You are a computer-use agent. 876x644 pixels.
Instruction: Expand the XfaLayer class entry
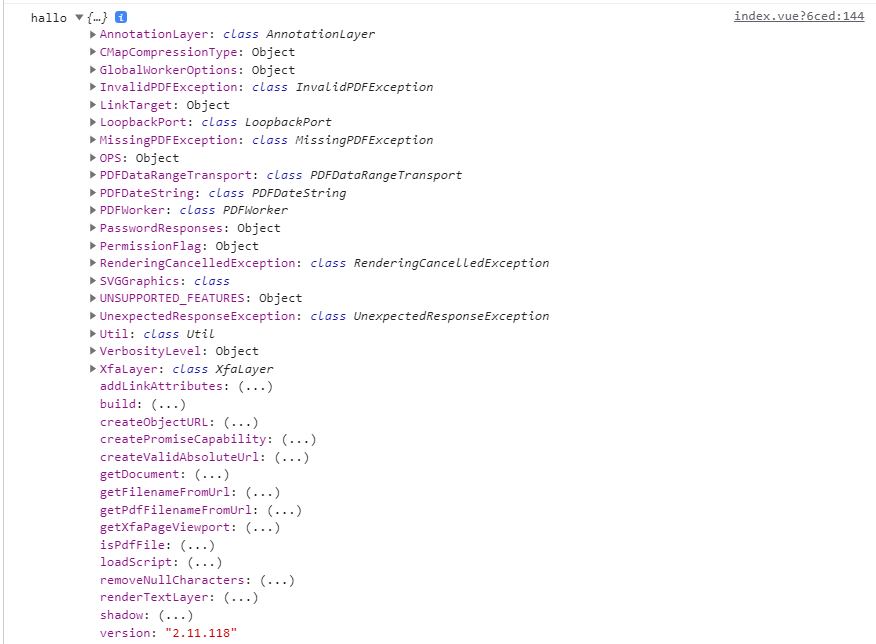[92, 369]
